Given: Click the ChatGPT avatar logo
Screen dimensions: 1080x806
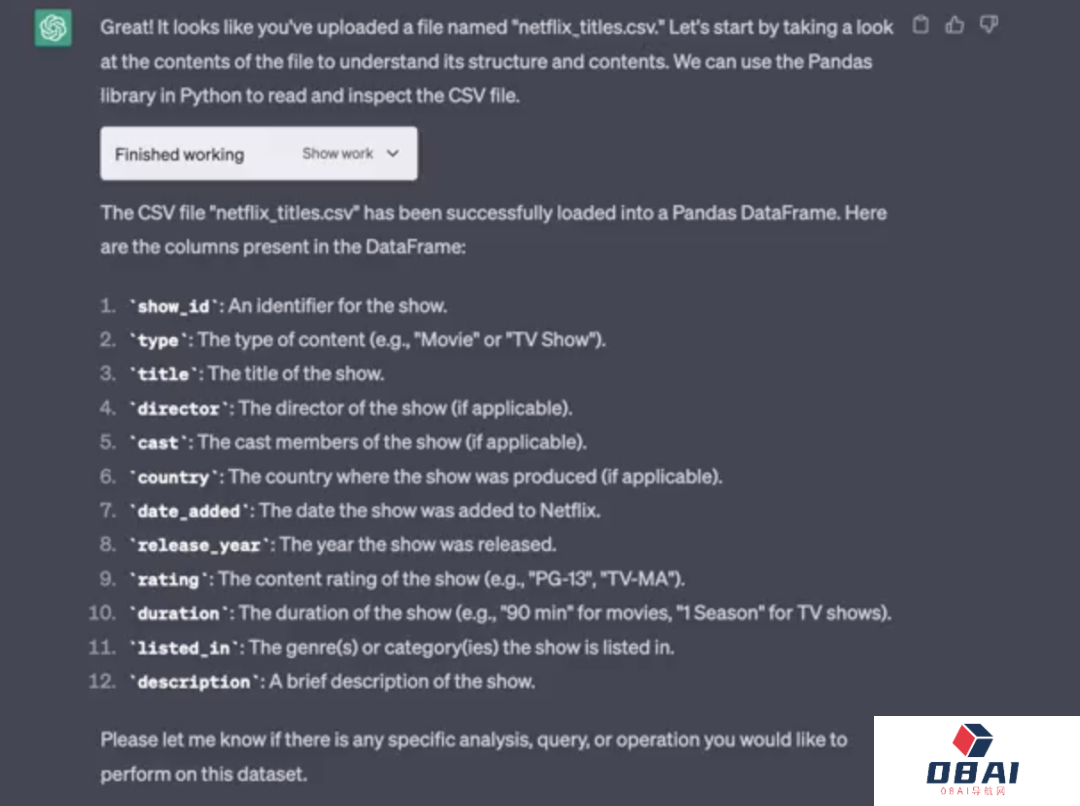Looking at the screenshot, I should (52, 28).
